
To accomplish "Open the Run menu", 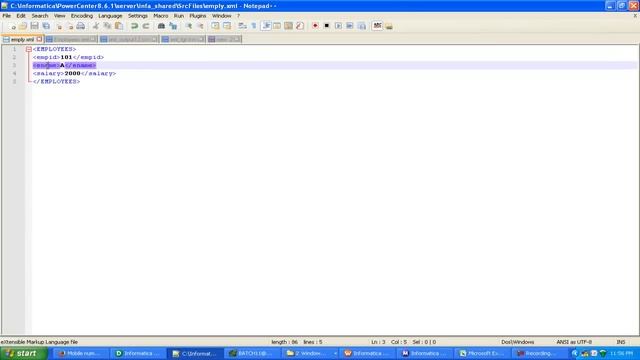I will click(179, 16).
